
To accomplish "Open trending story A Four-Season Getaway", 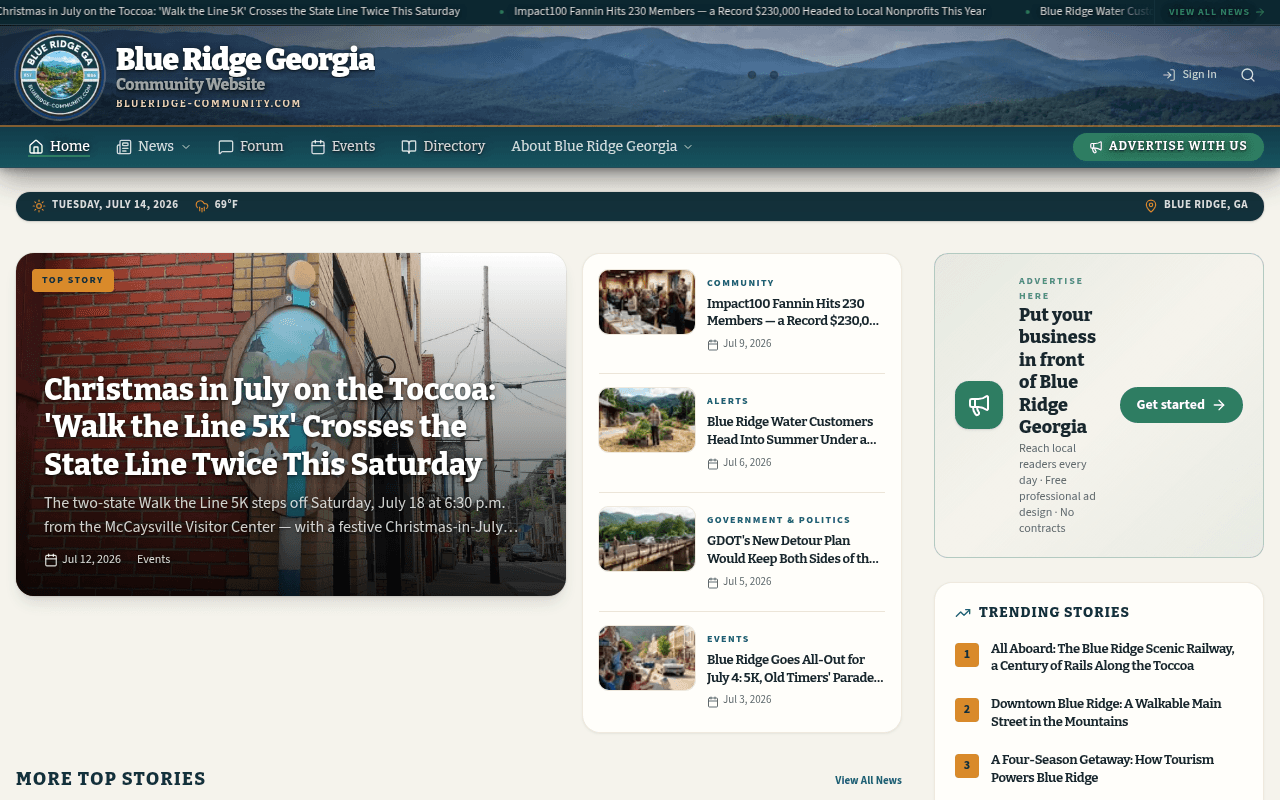I will pos(1102,769).
